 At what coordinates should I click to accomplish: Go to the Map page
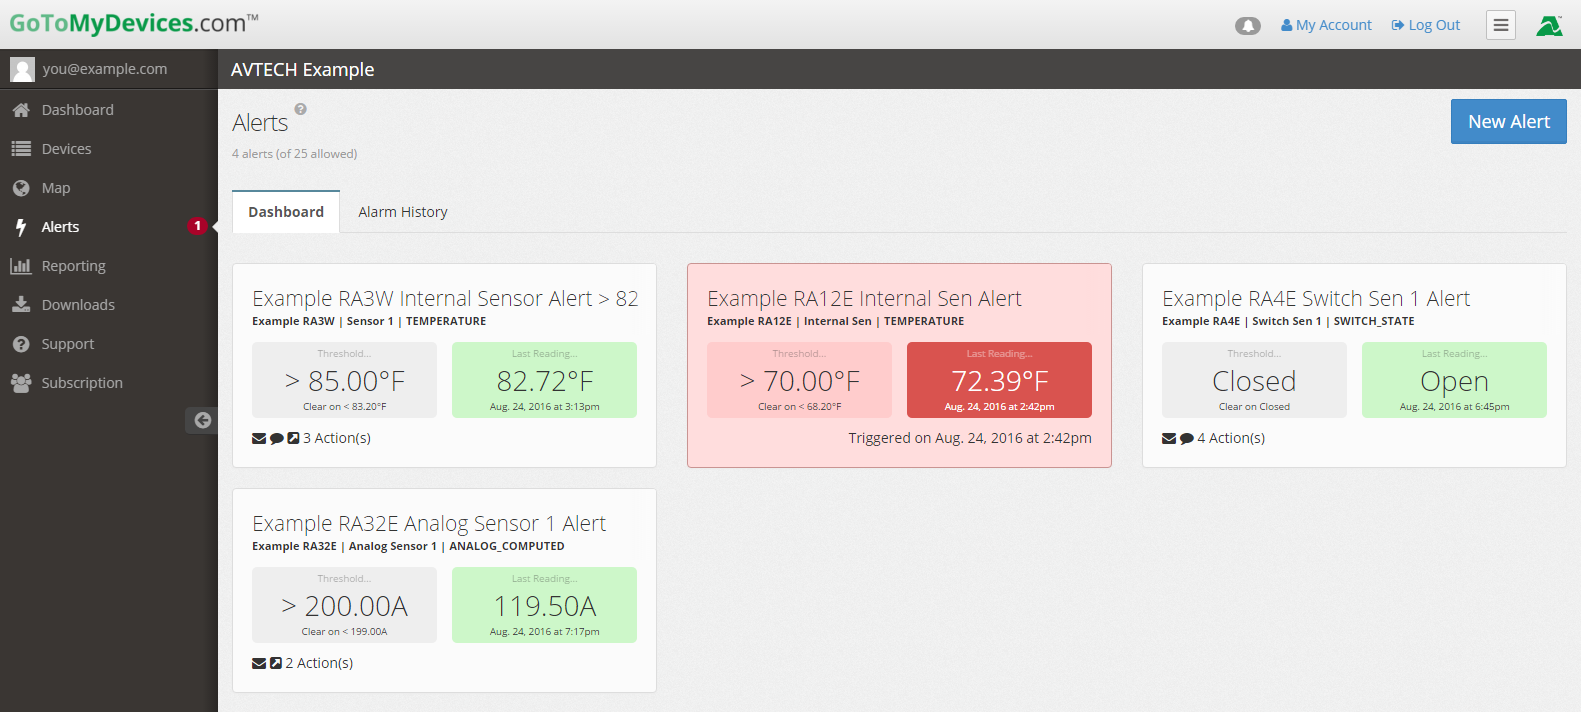(x=56, y=188)
